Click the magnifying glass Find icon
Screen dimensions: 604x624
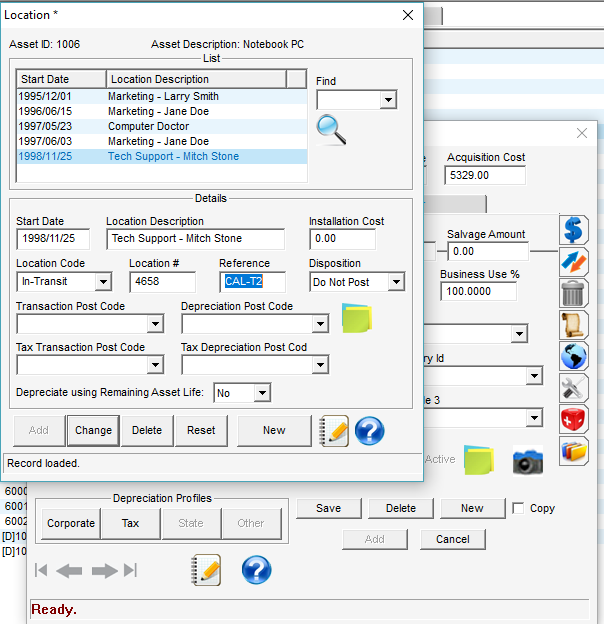click(x=331, y=130)
